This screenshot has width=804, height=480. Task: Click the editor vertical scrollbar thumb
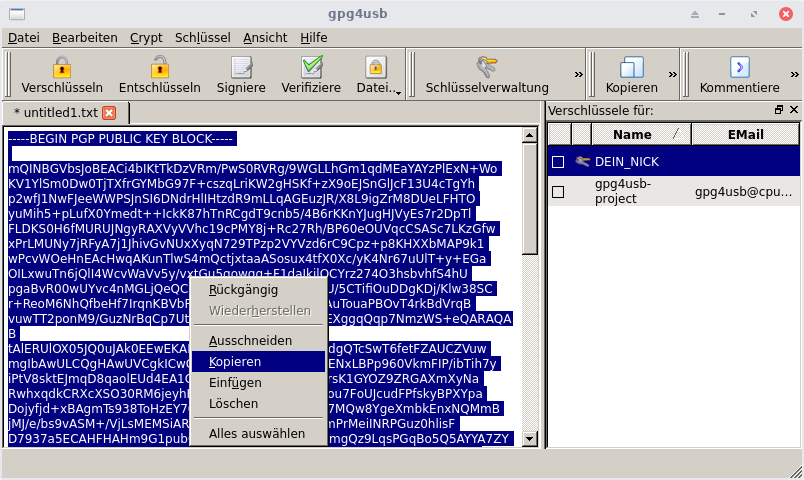pos(529,198)
